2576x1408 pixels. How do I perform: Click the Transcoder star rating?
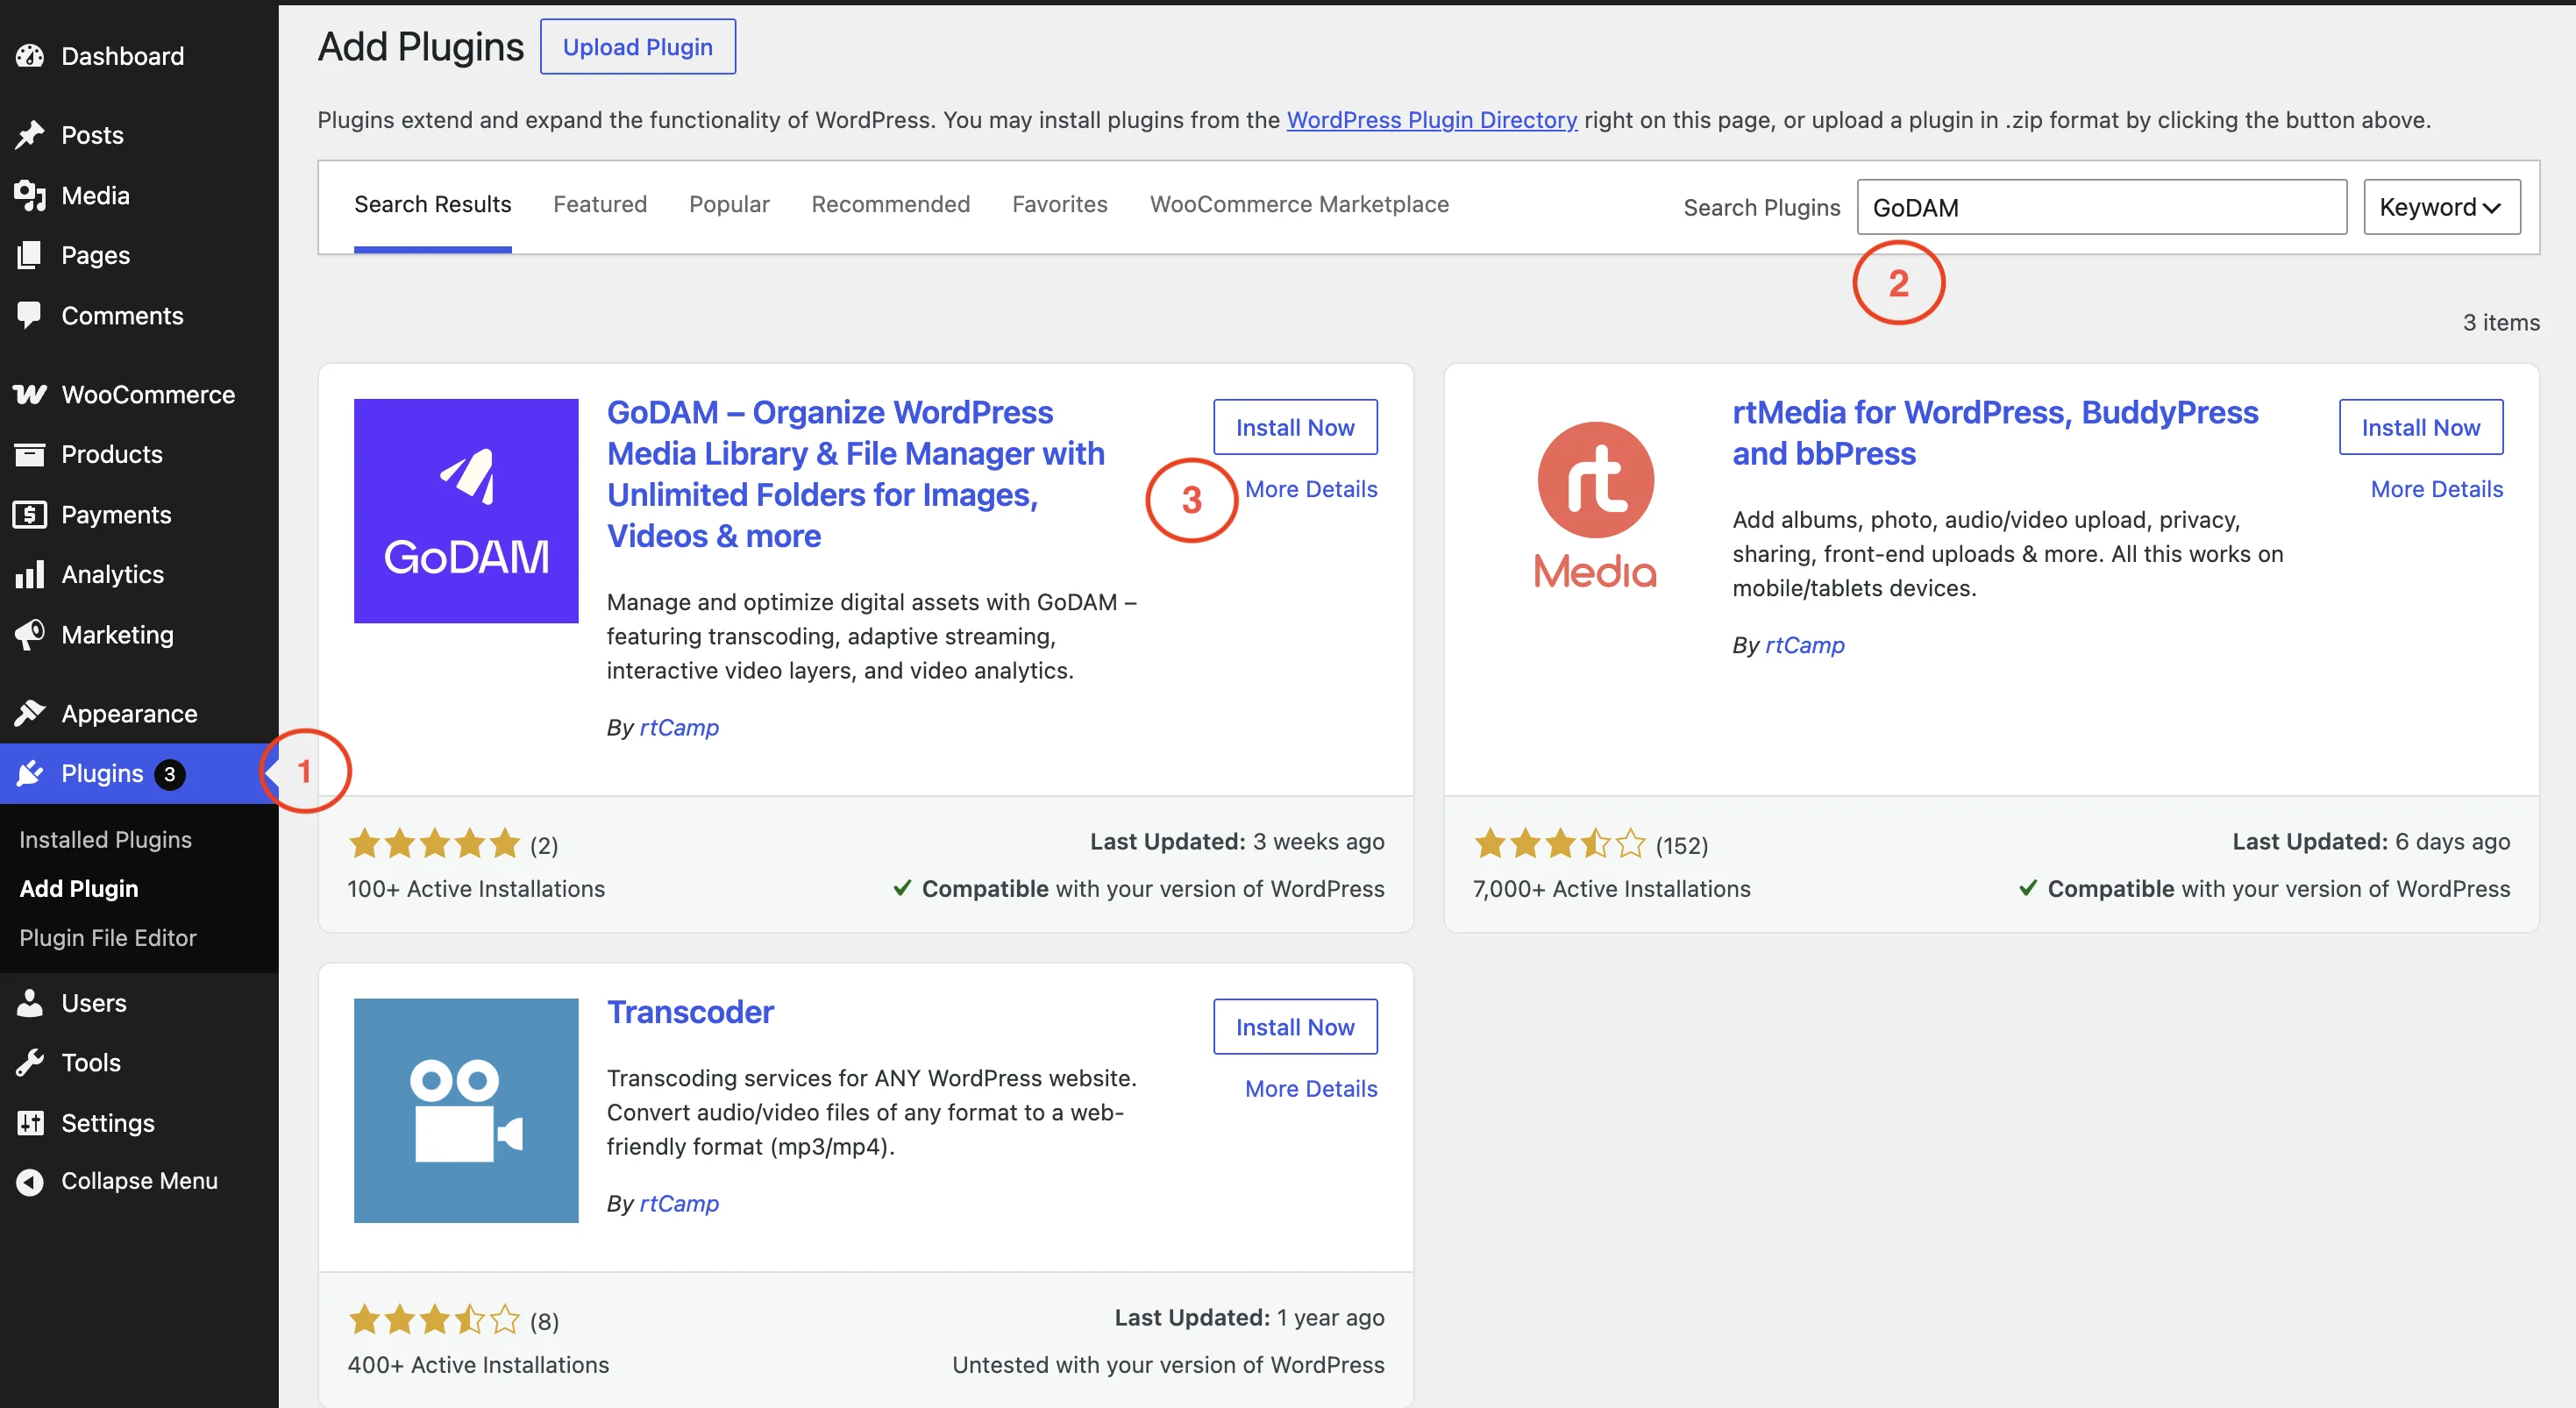[434, 1320]
